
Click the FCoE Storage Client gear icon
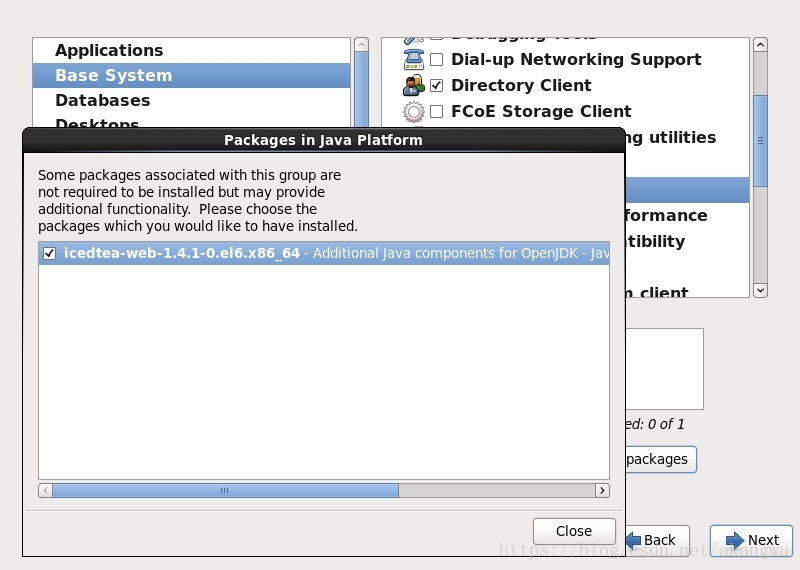pyautogui.click(x=413, y=111)
